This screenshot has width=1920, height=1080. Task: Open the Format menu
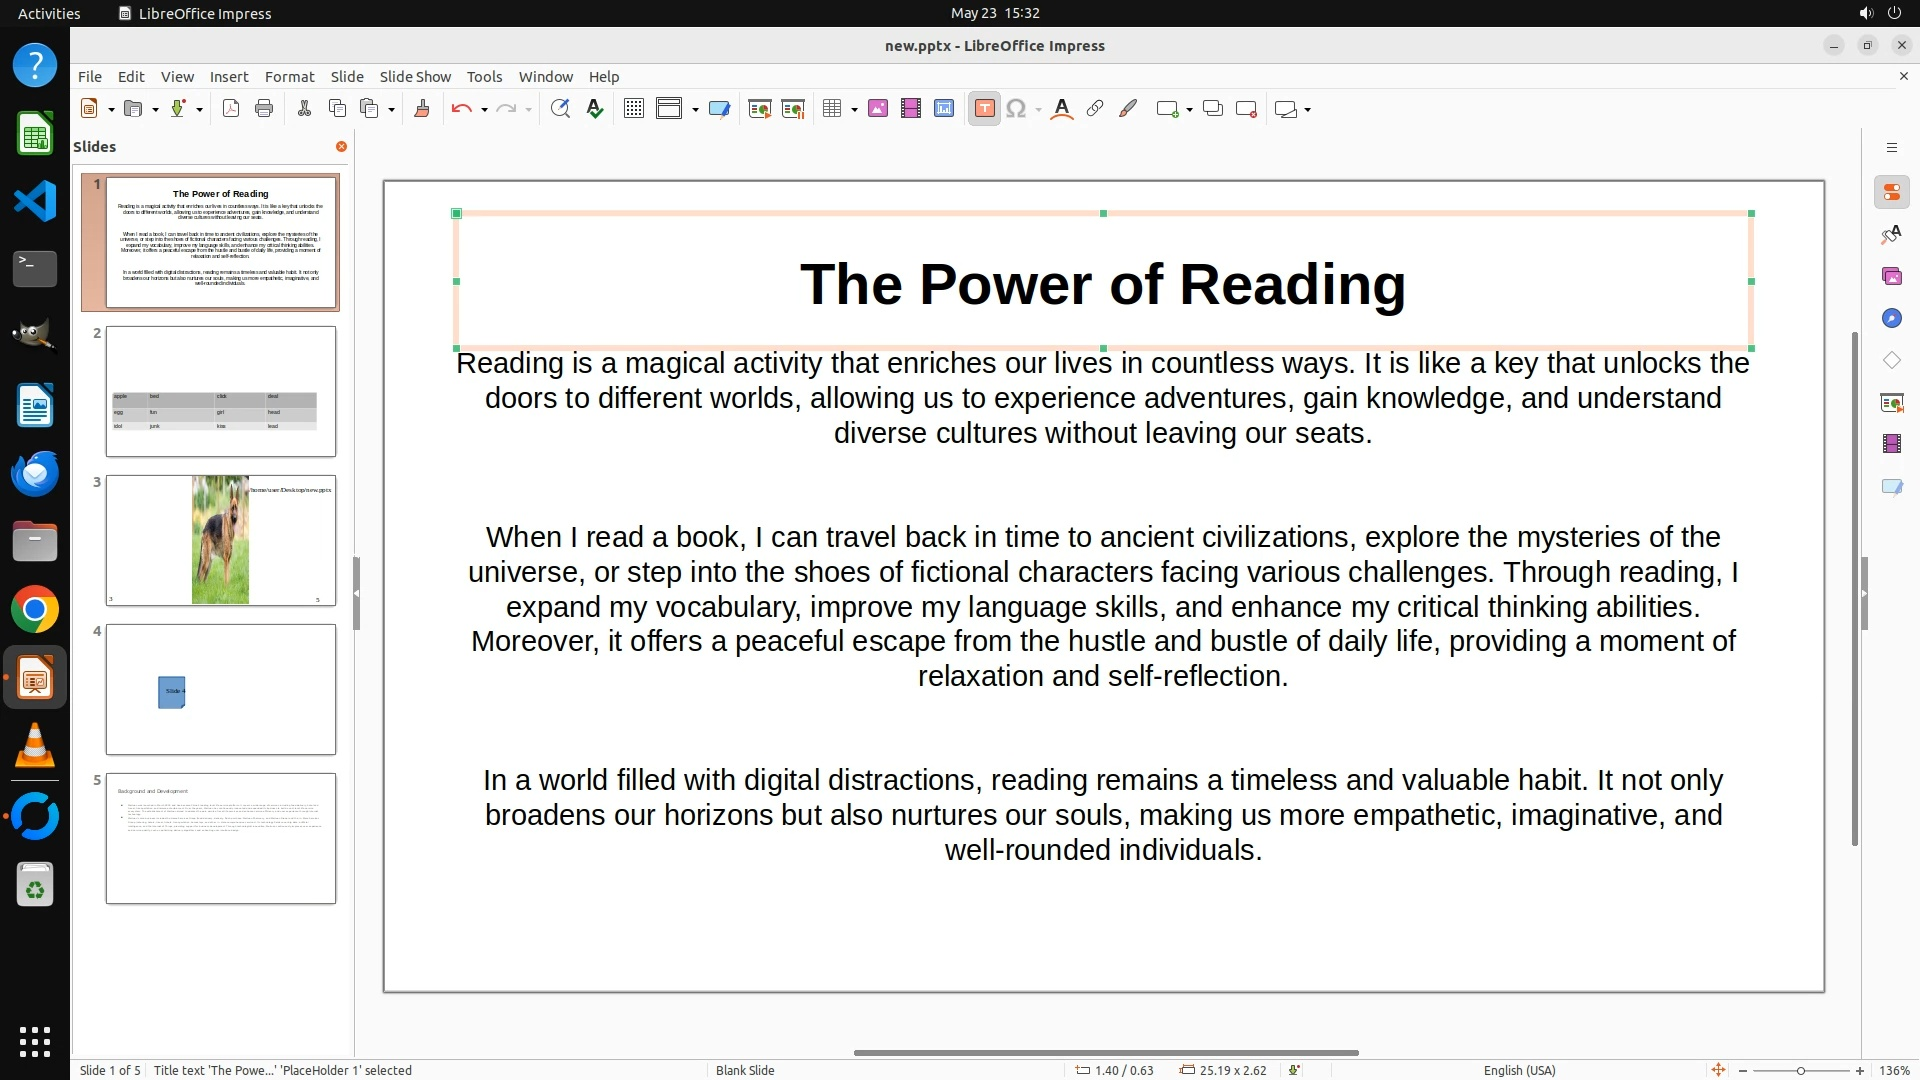(x=289, y=77)
